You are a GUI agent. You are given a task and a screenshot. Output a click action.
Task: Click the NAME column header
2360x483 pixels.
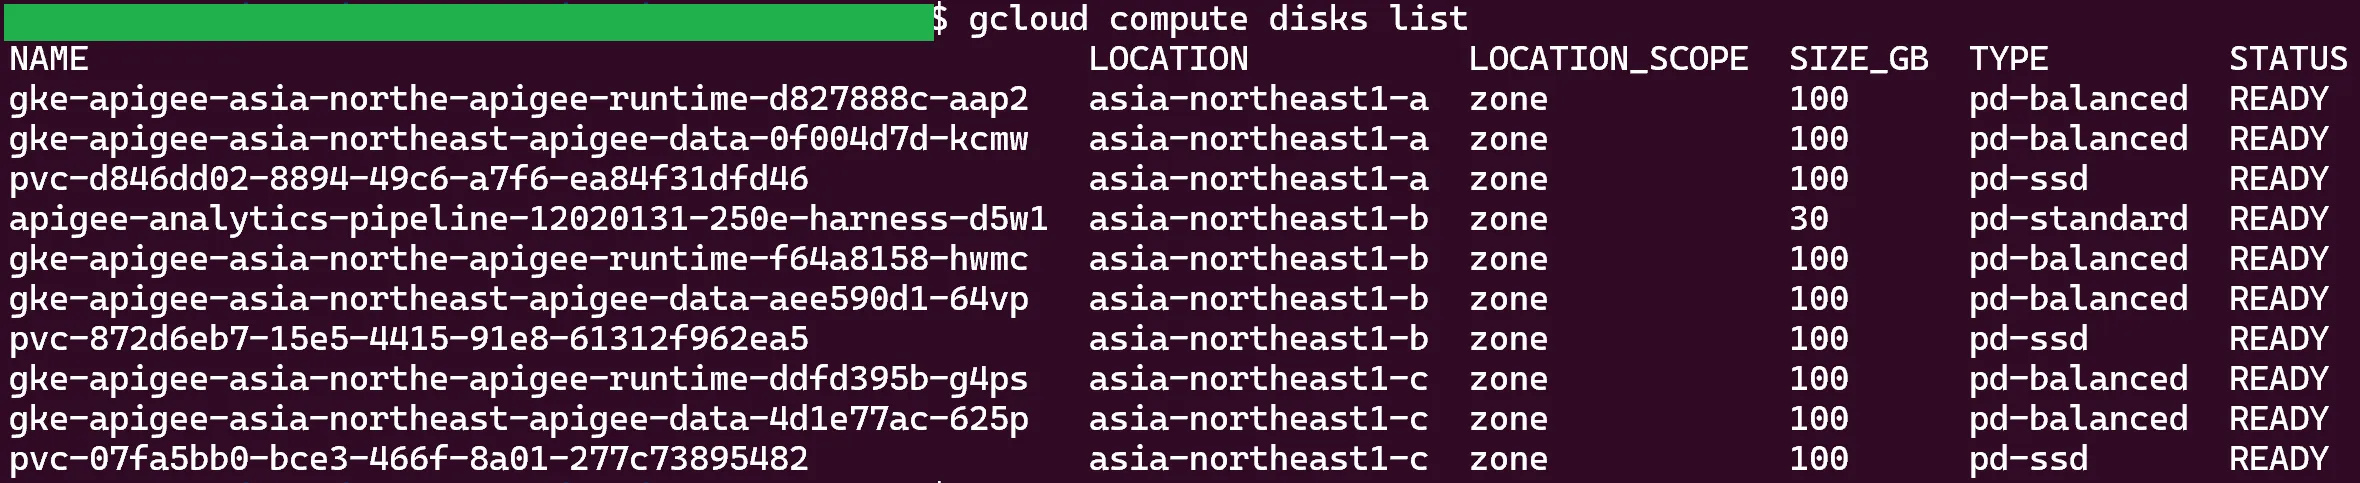coord(49,59)
